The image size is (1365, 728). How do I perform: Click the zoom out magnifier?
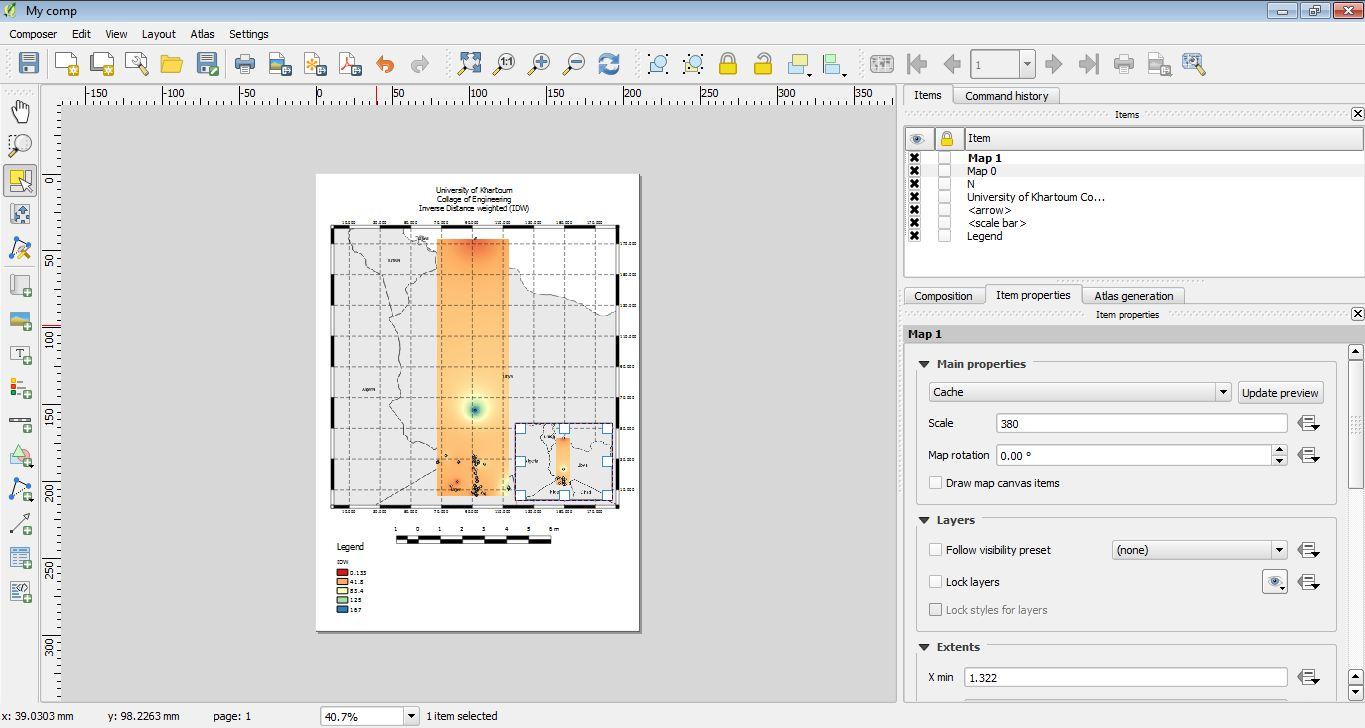(x=574, y=64)
